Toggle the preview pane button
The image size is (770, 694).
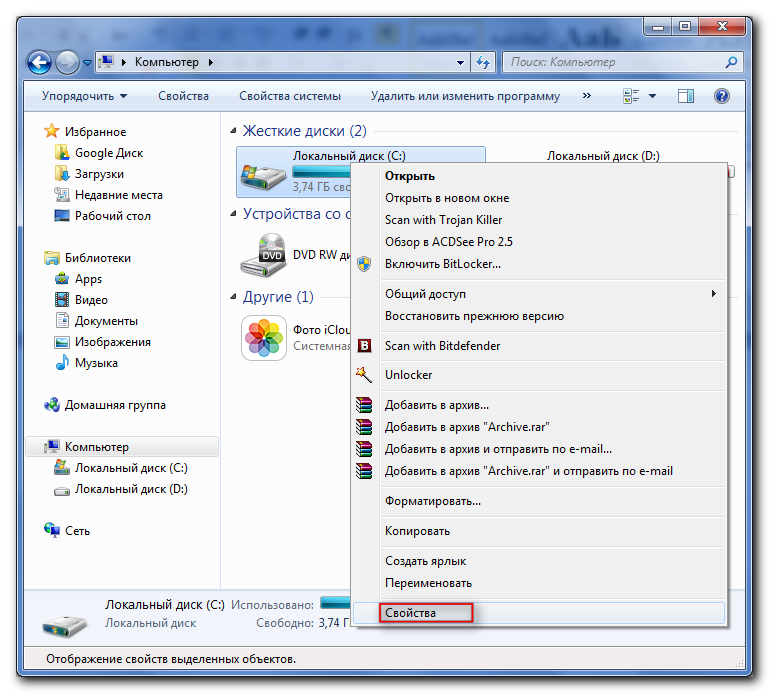pyautogui.click(x=686, y=96)
